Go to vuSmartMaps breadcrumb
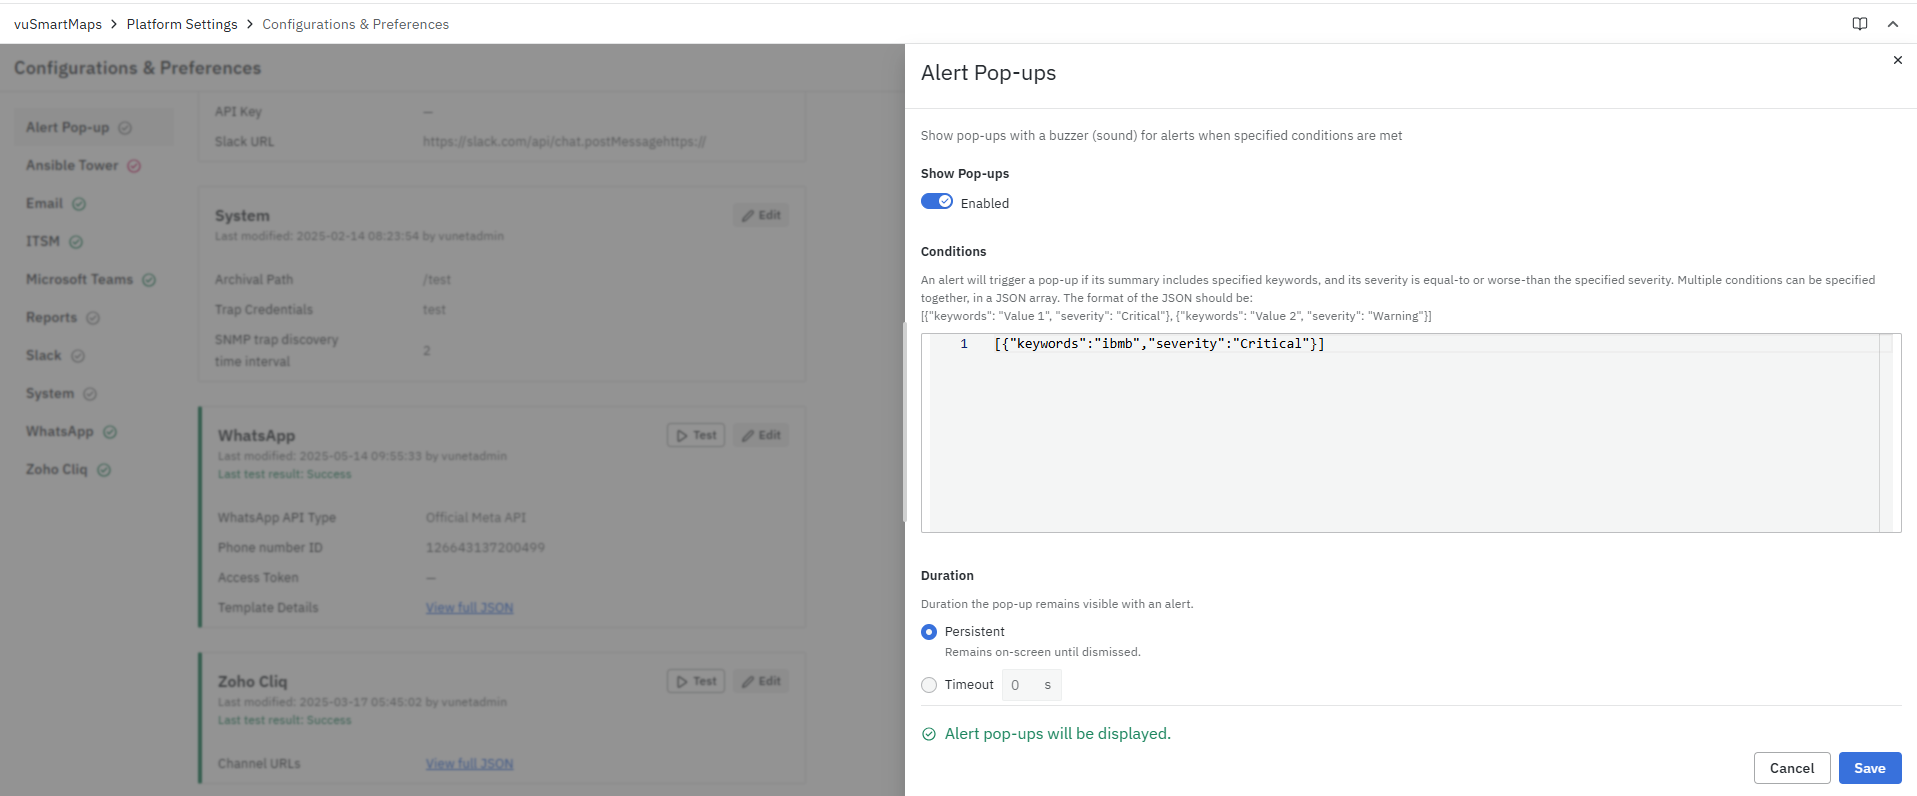Image resolution: width=1917 pixels, height=796 pixels. tap(58, 24)
